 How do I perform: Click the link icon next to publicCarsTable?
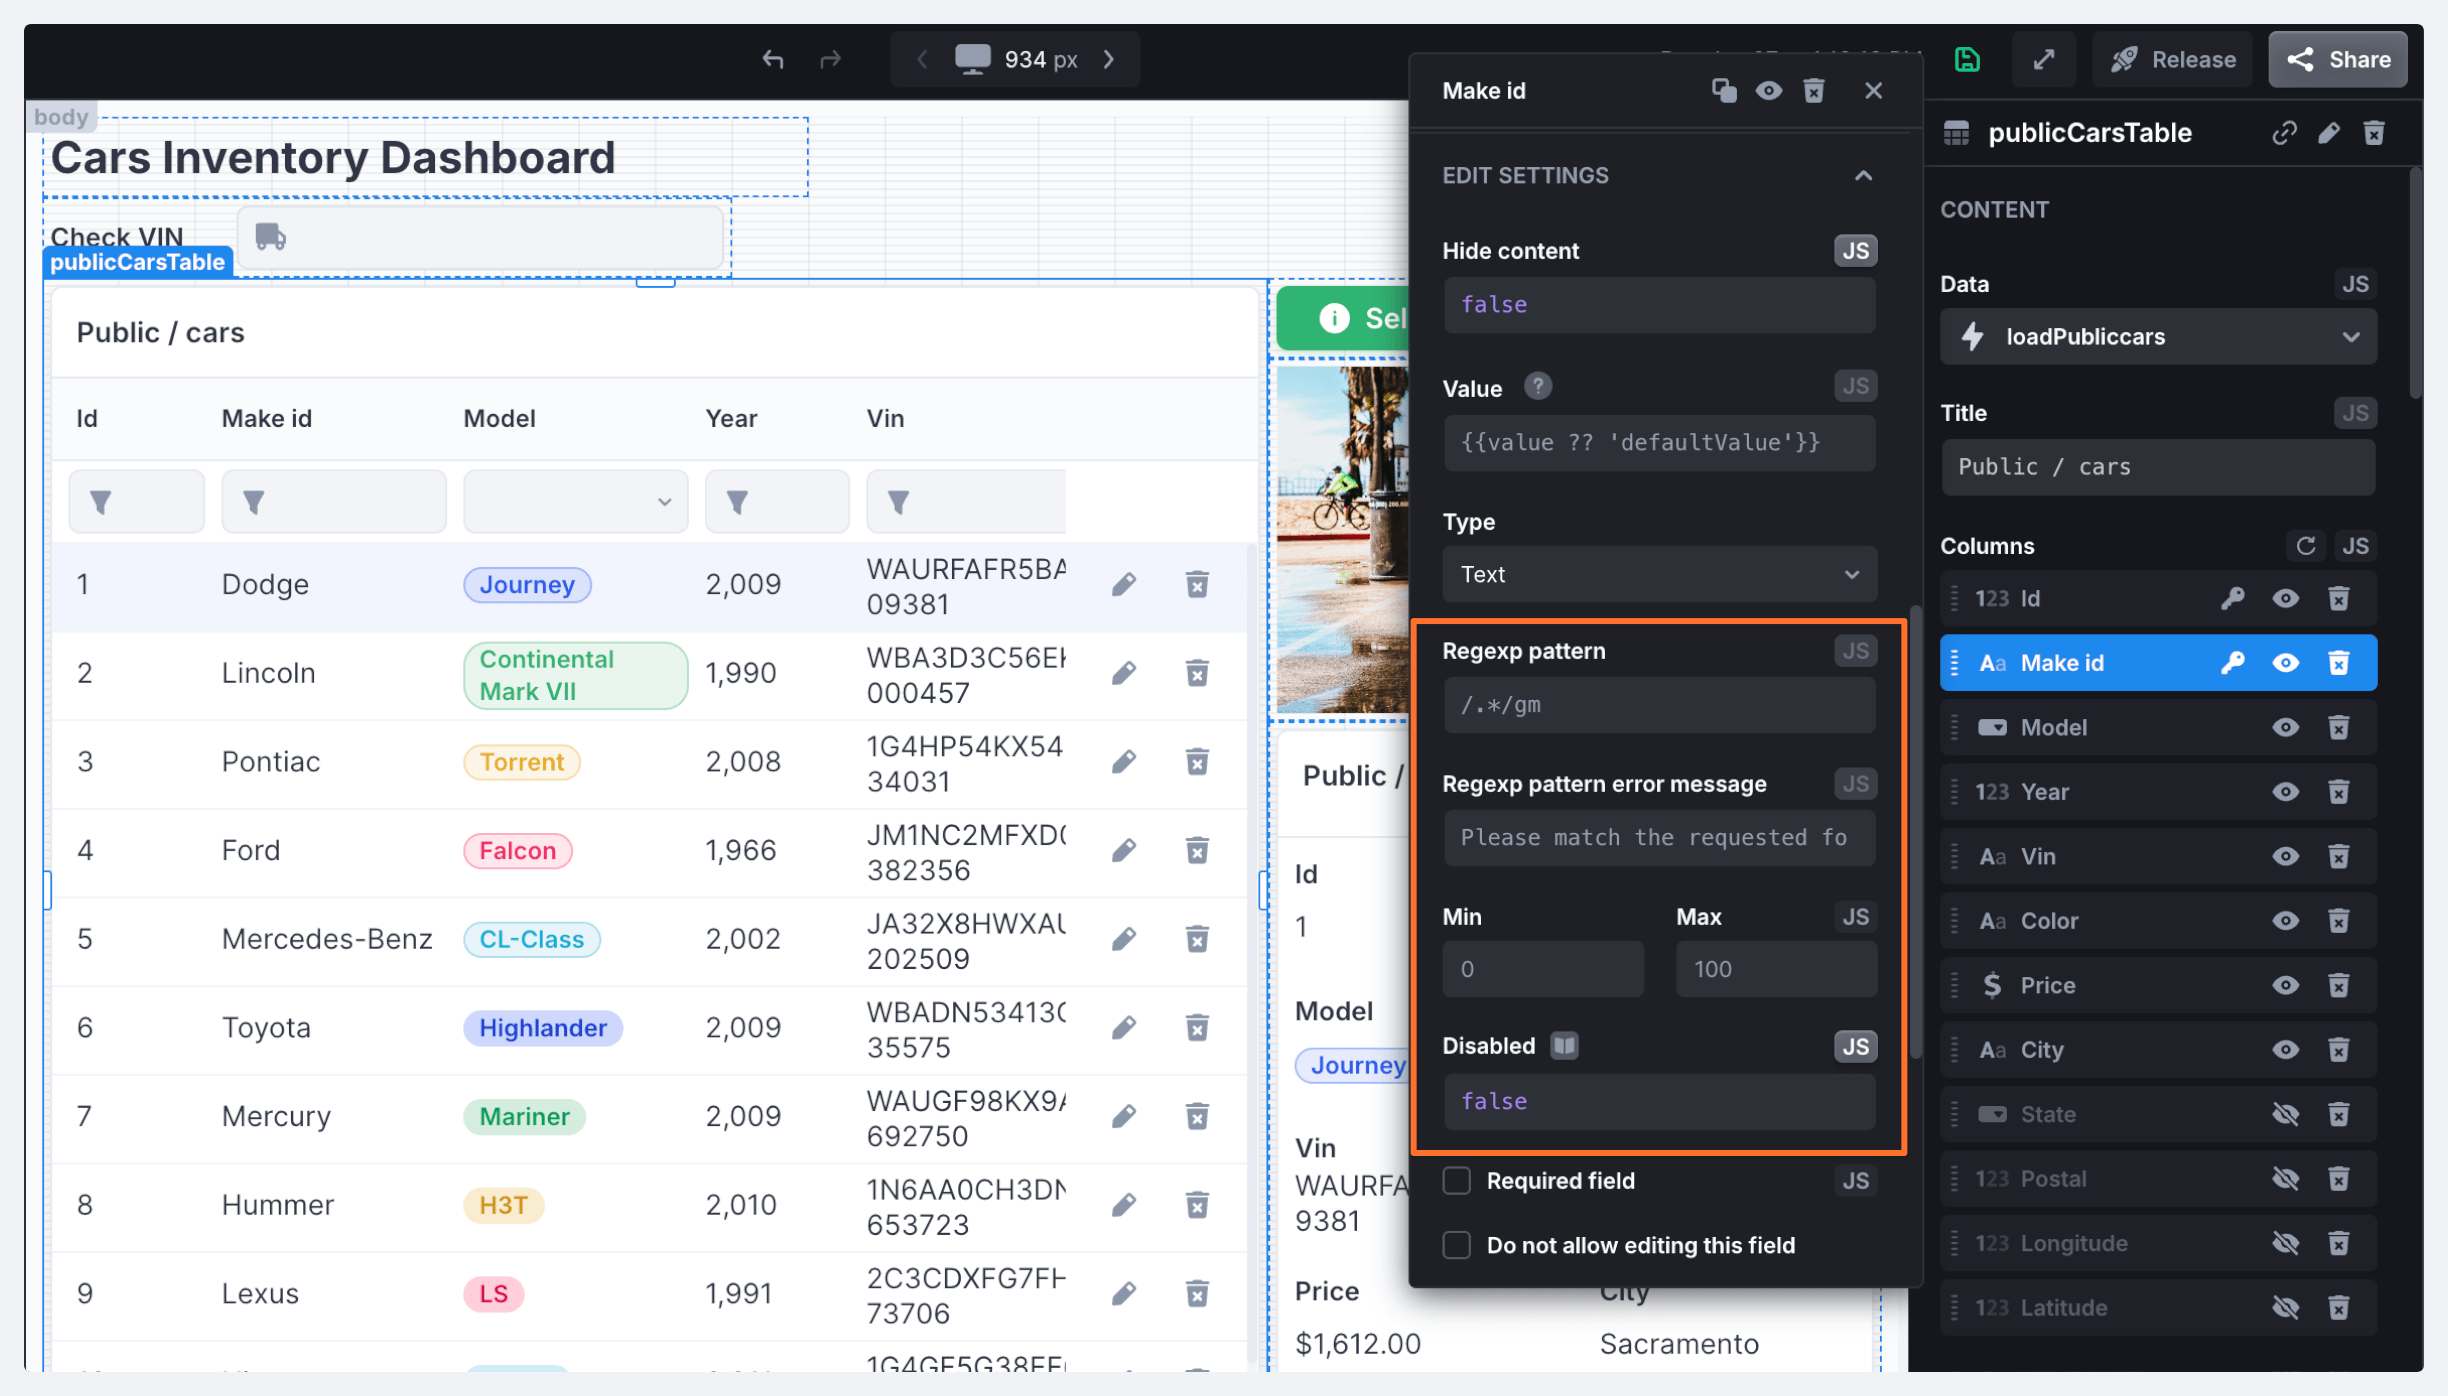[x=2283, y=133]
